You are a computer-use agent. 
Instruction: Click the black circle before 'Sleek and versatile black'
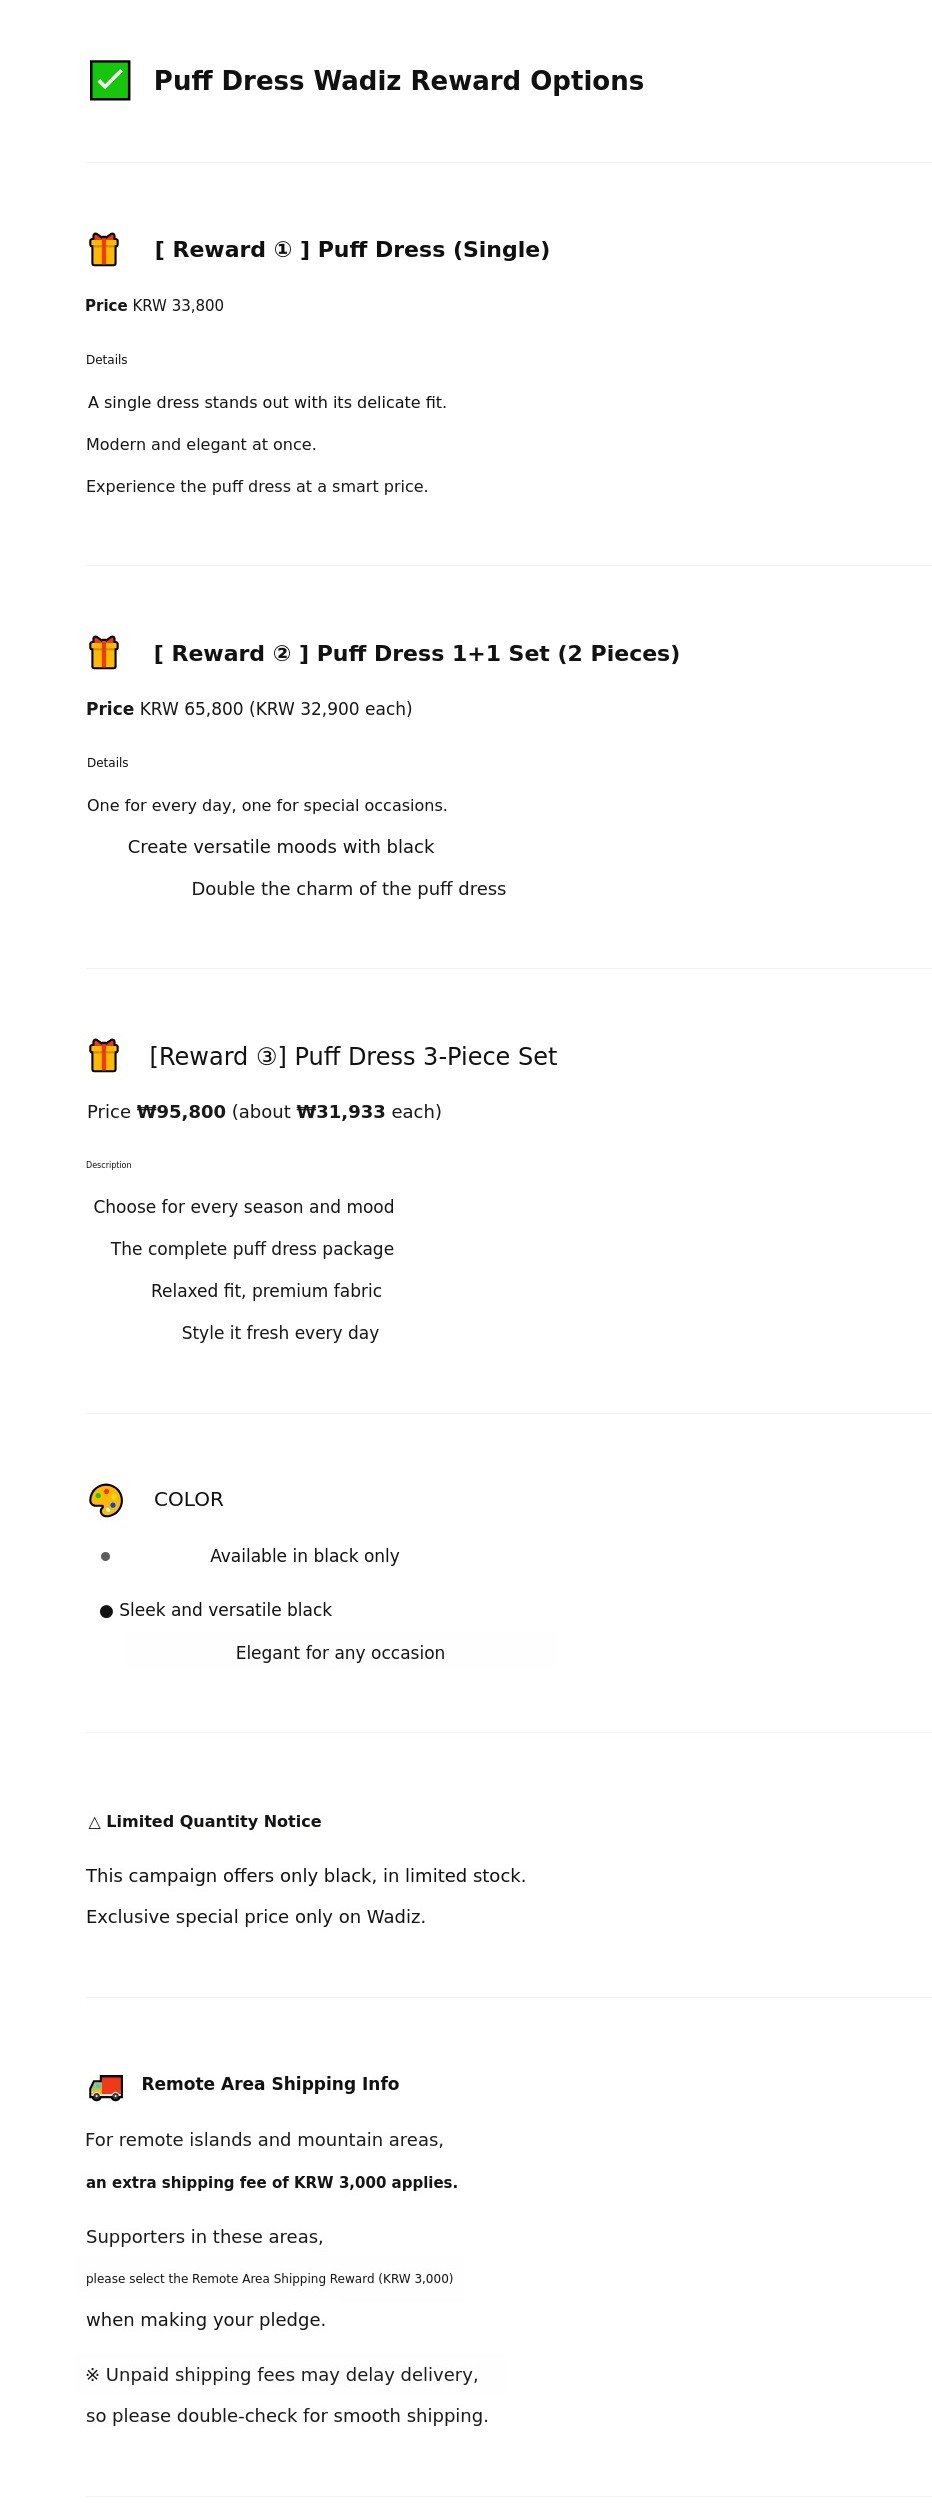pos(107,1611)
